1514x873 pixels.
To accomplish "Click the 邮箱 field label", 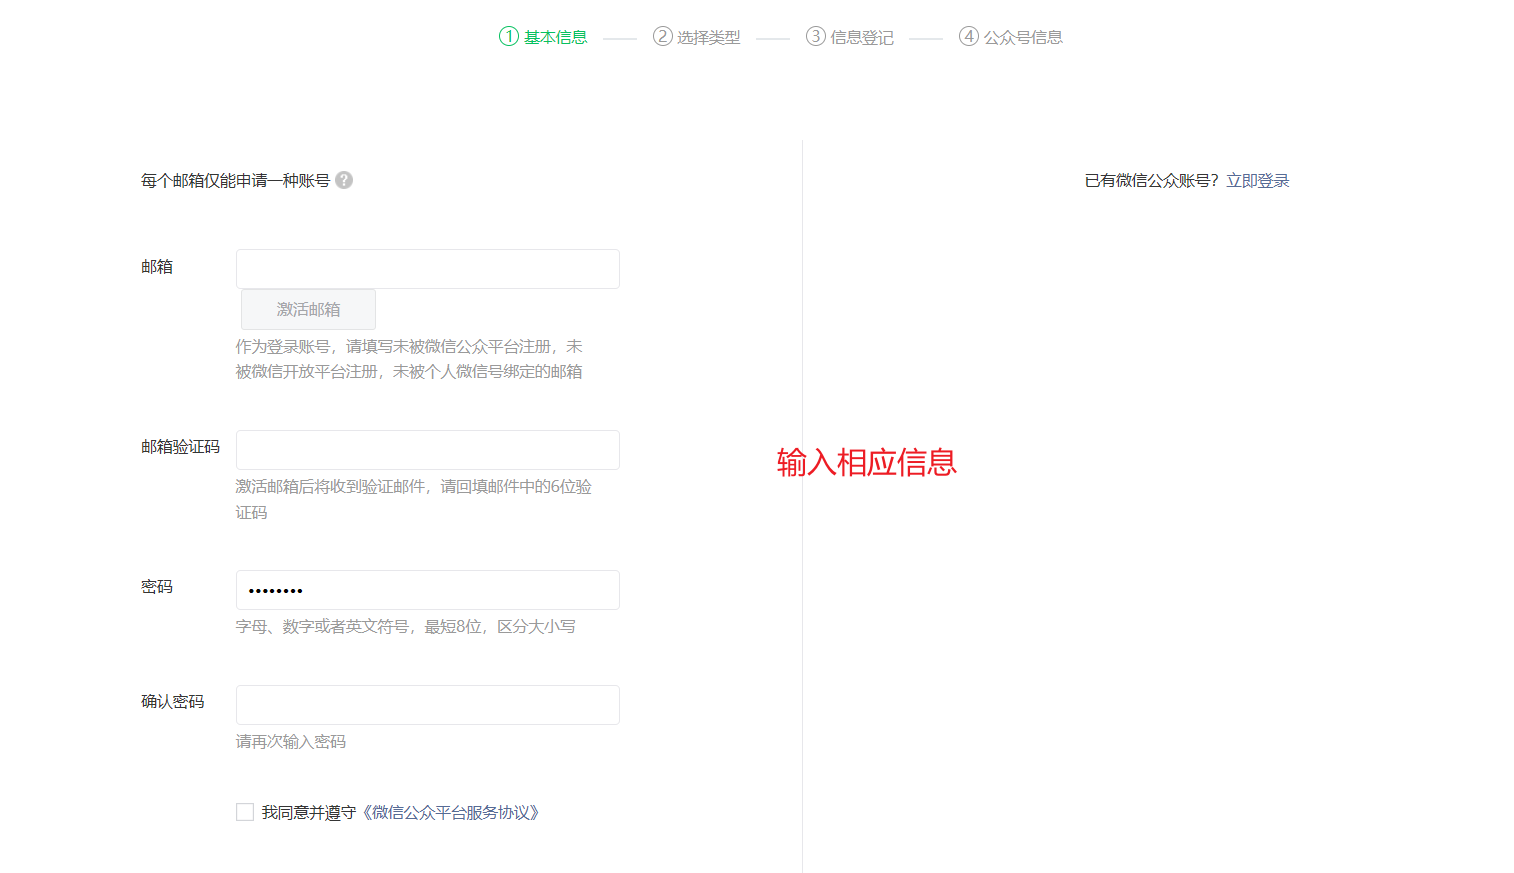I will click(x=157, y=267).
